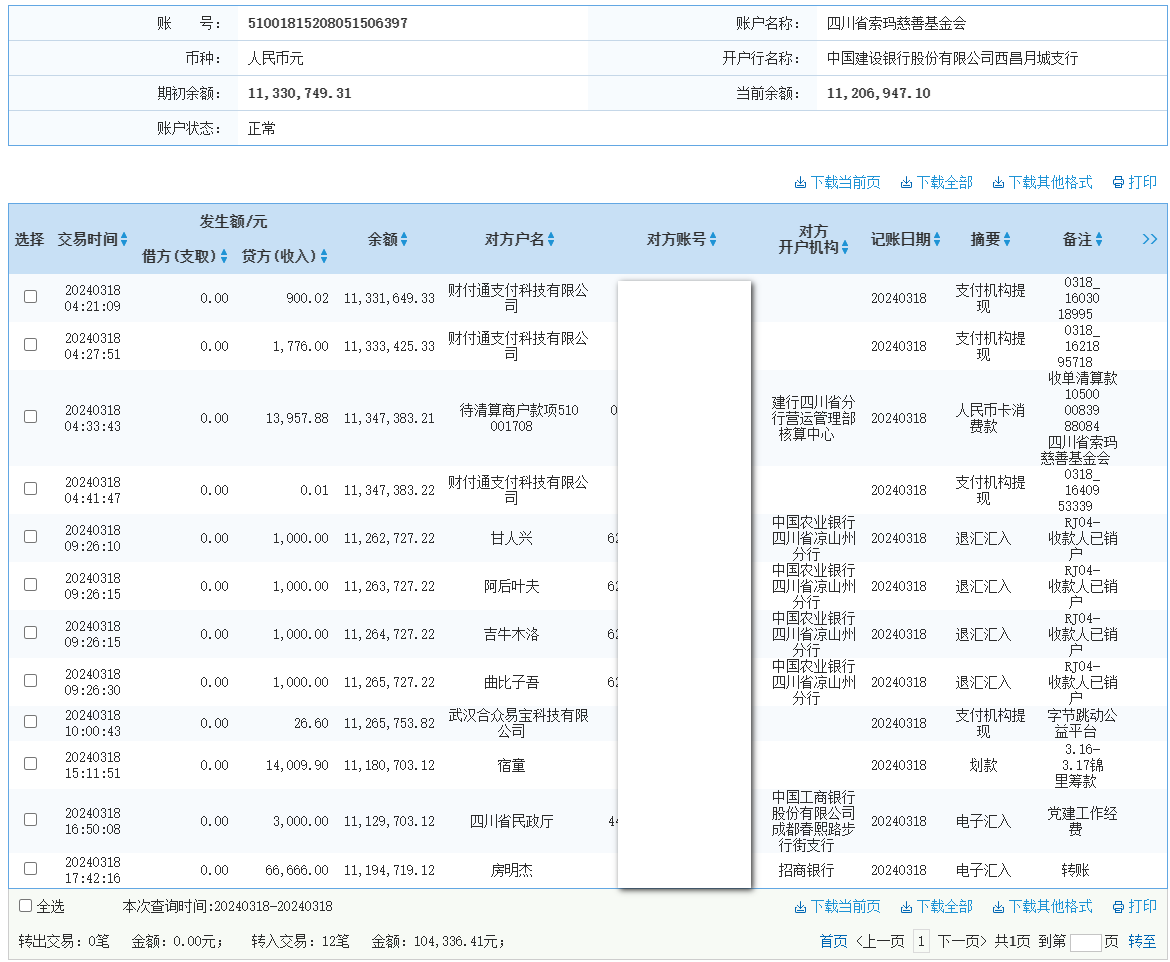The image size is (1170, 962).
Task: Click the bottom 下载其他格式 download icon
Action: (x=998, y=907)
